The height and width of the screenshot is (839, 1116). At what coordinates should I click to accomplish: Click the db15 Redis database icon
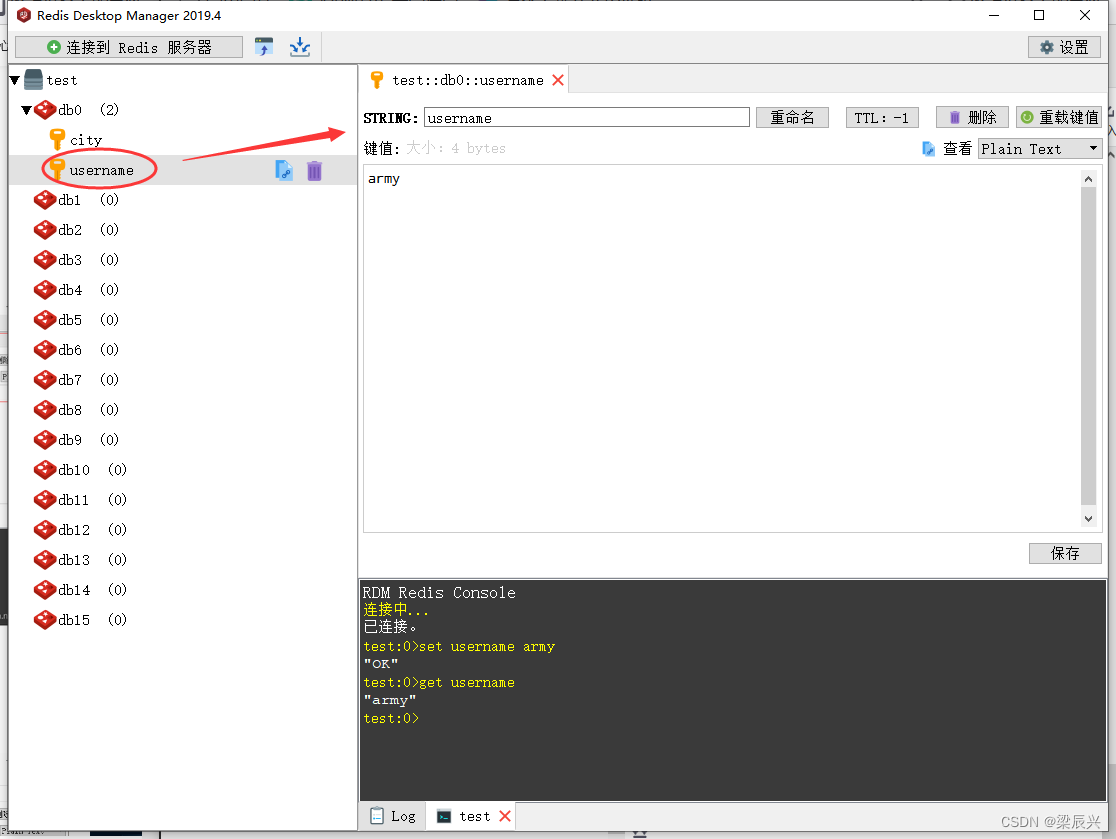[x=45, y=620]
